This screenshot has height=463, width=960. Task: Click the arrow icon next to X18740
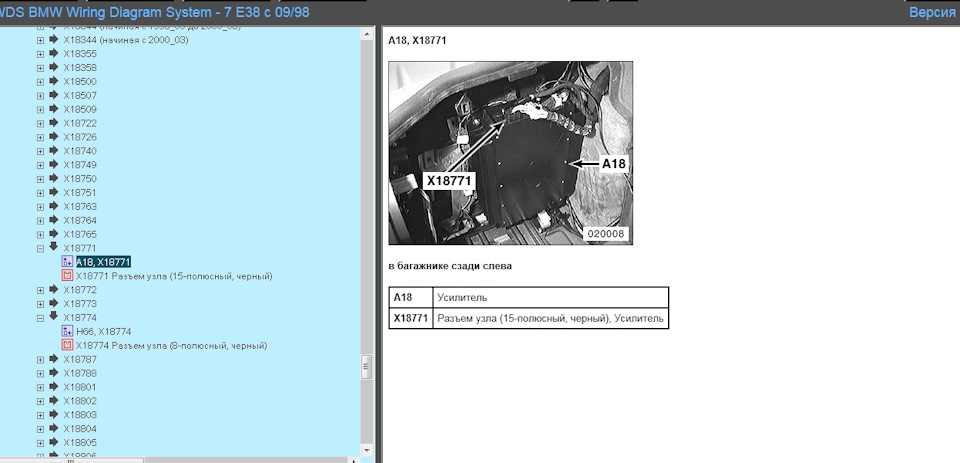point(54,151)
